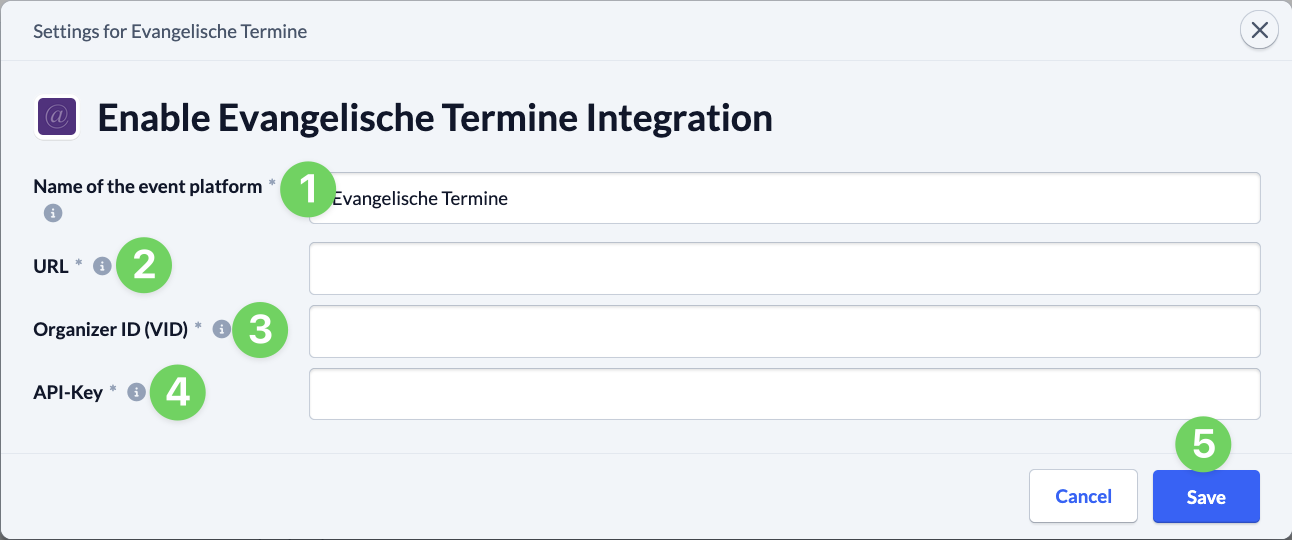Focus the event platform name input
This screenshot has height=540, width=1292.
click(785, 198)
